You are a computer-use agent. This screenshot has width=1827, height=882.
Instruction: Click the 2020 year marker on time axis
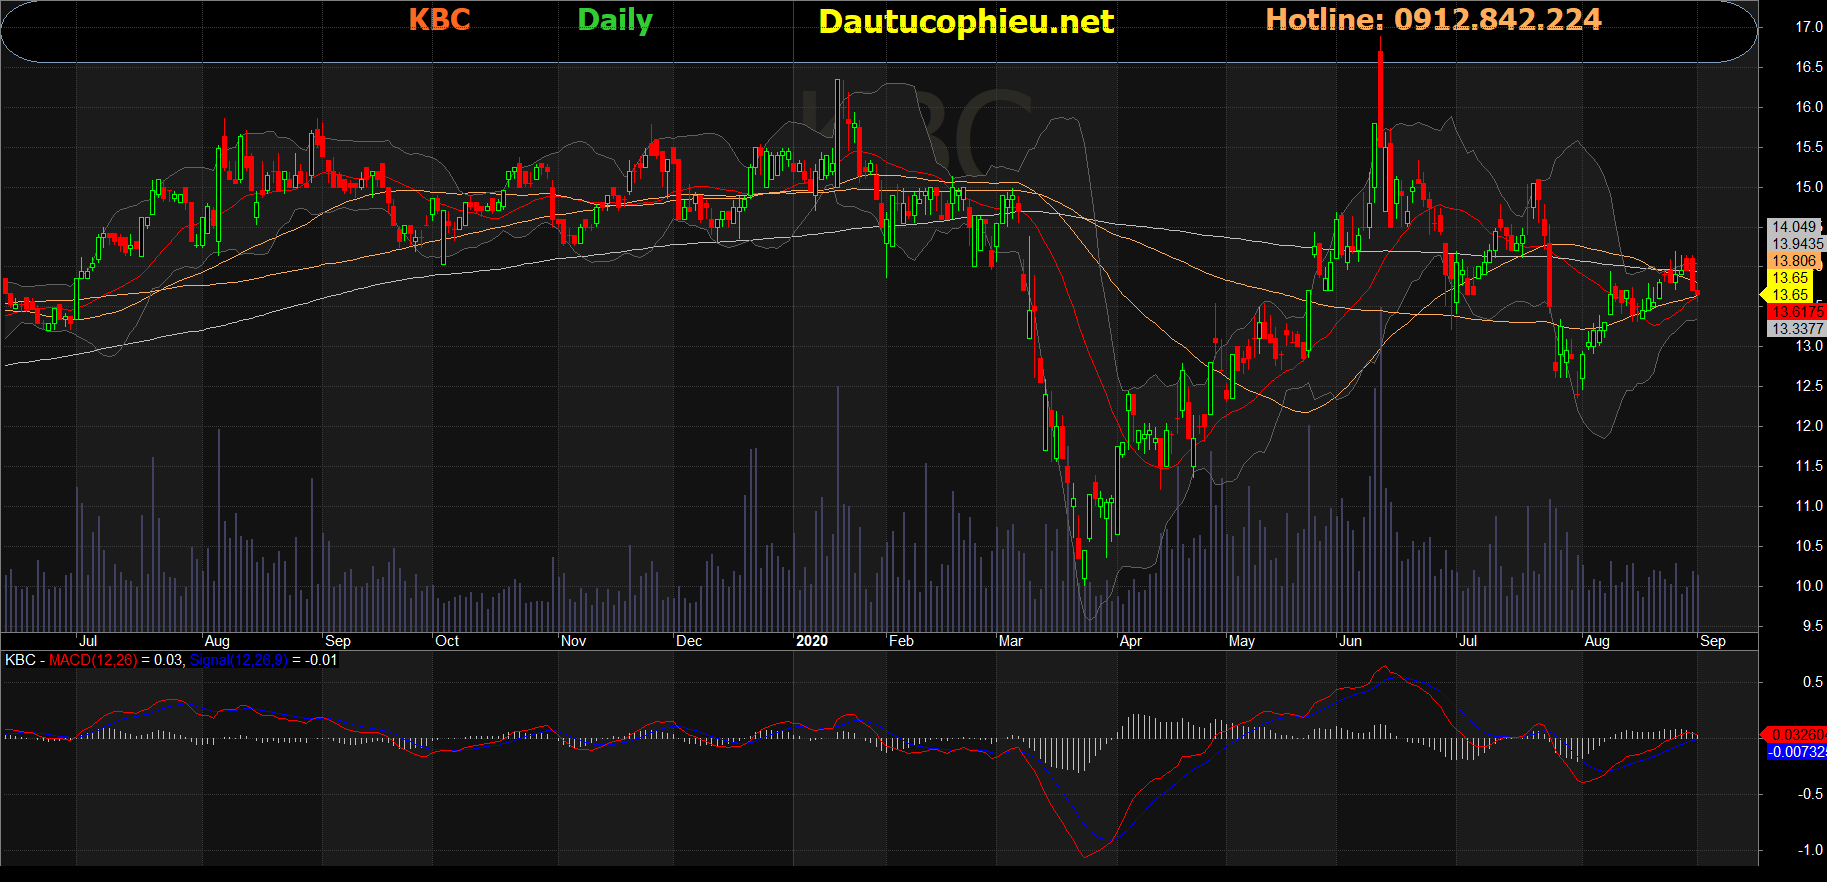pos(811,641)
